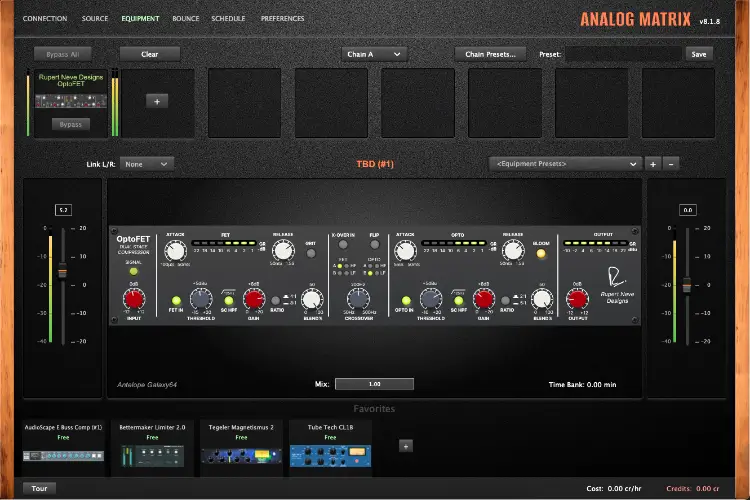
Task: Toggle the X-OVER IN switch
Action: [342, 243]
